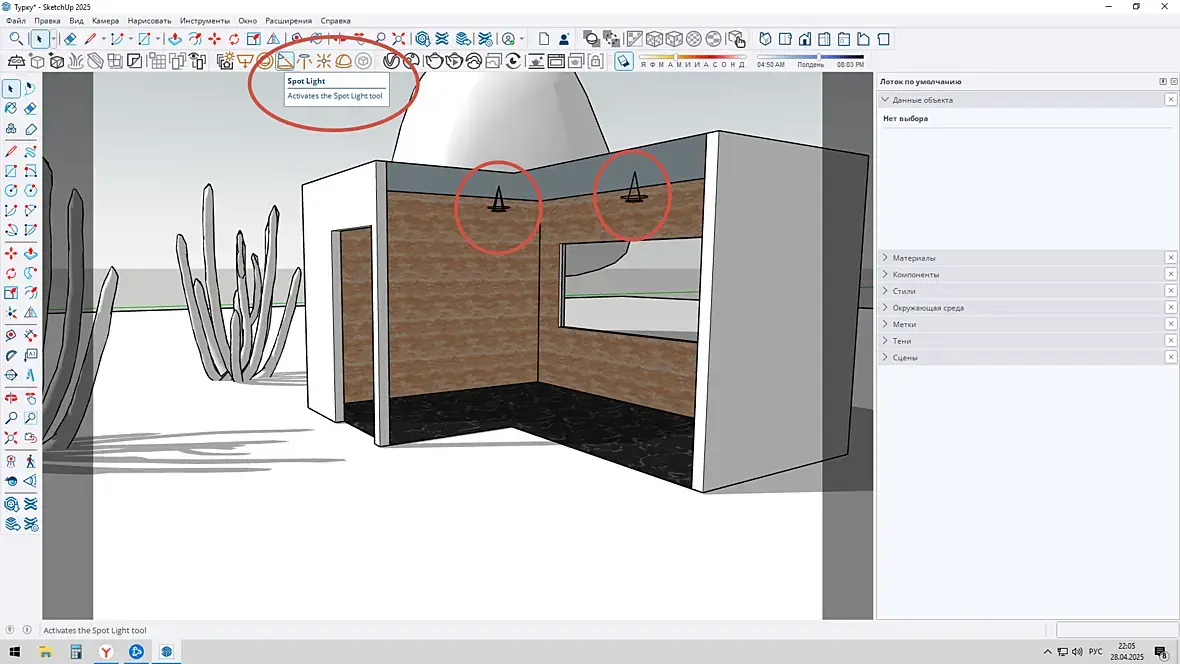
Task: Open the Инструменты menu
Action: tap(205, 20)
